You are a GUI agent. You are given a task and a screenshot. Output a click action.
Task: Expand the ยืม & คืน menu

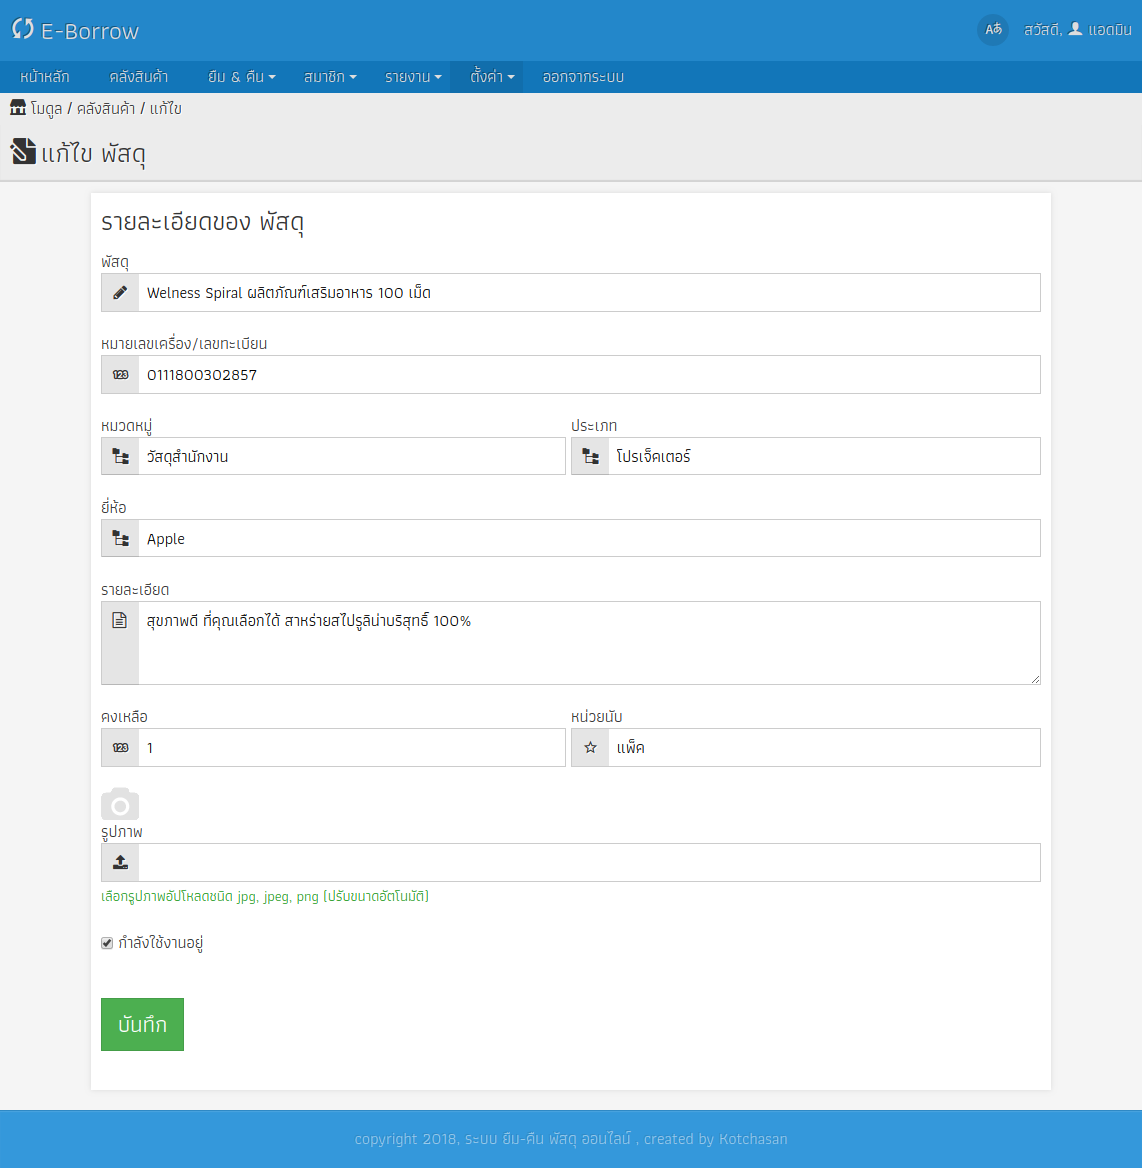(241, 77)
